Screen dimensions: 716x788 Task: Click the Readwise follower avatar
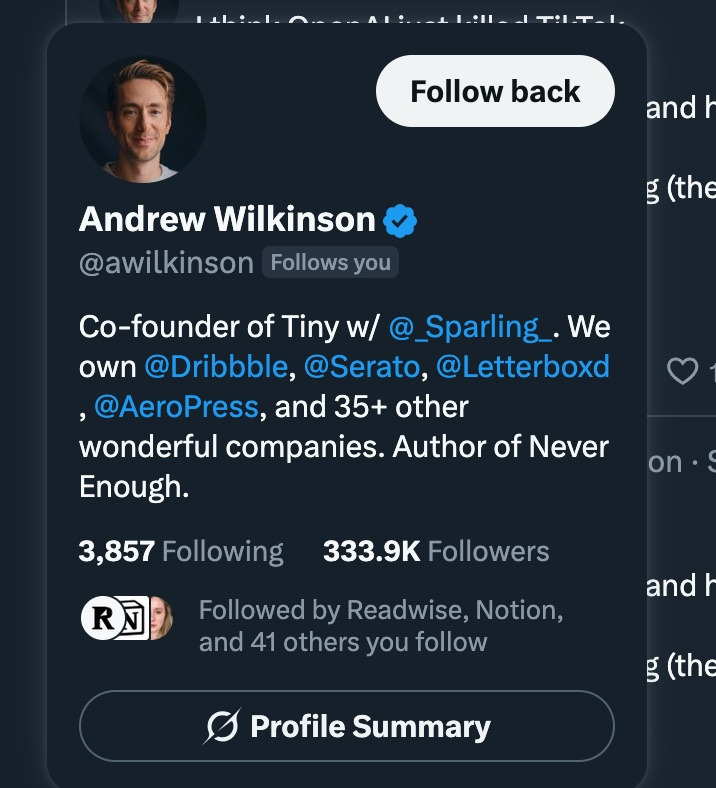click(x=102, y=618)
